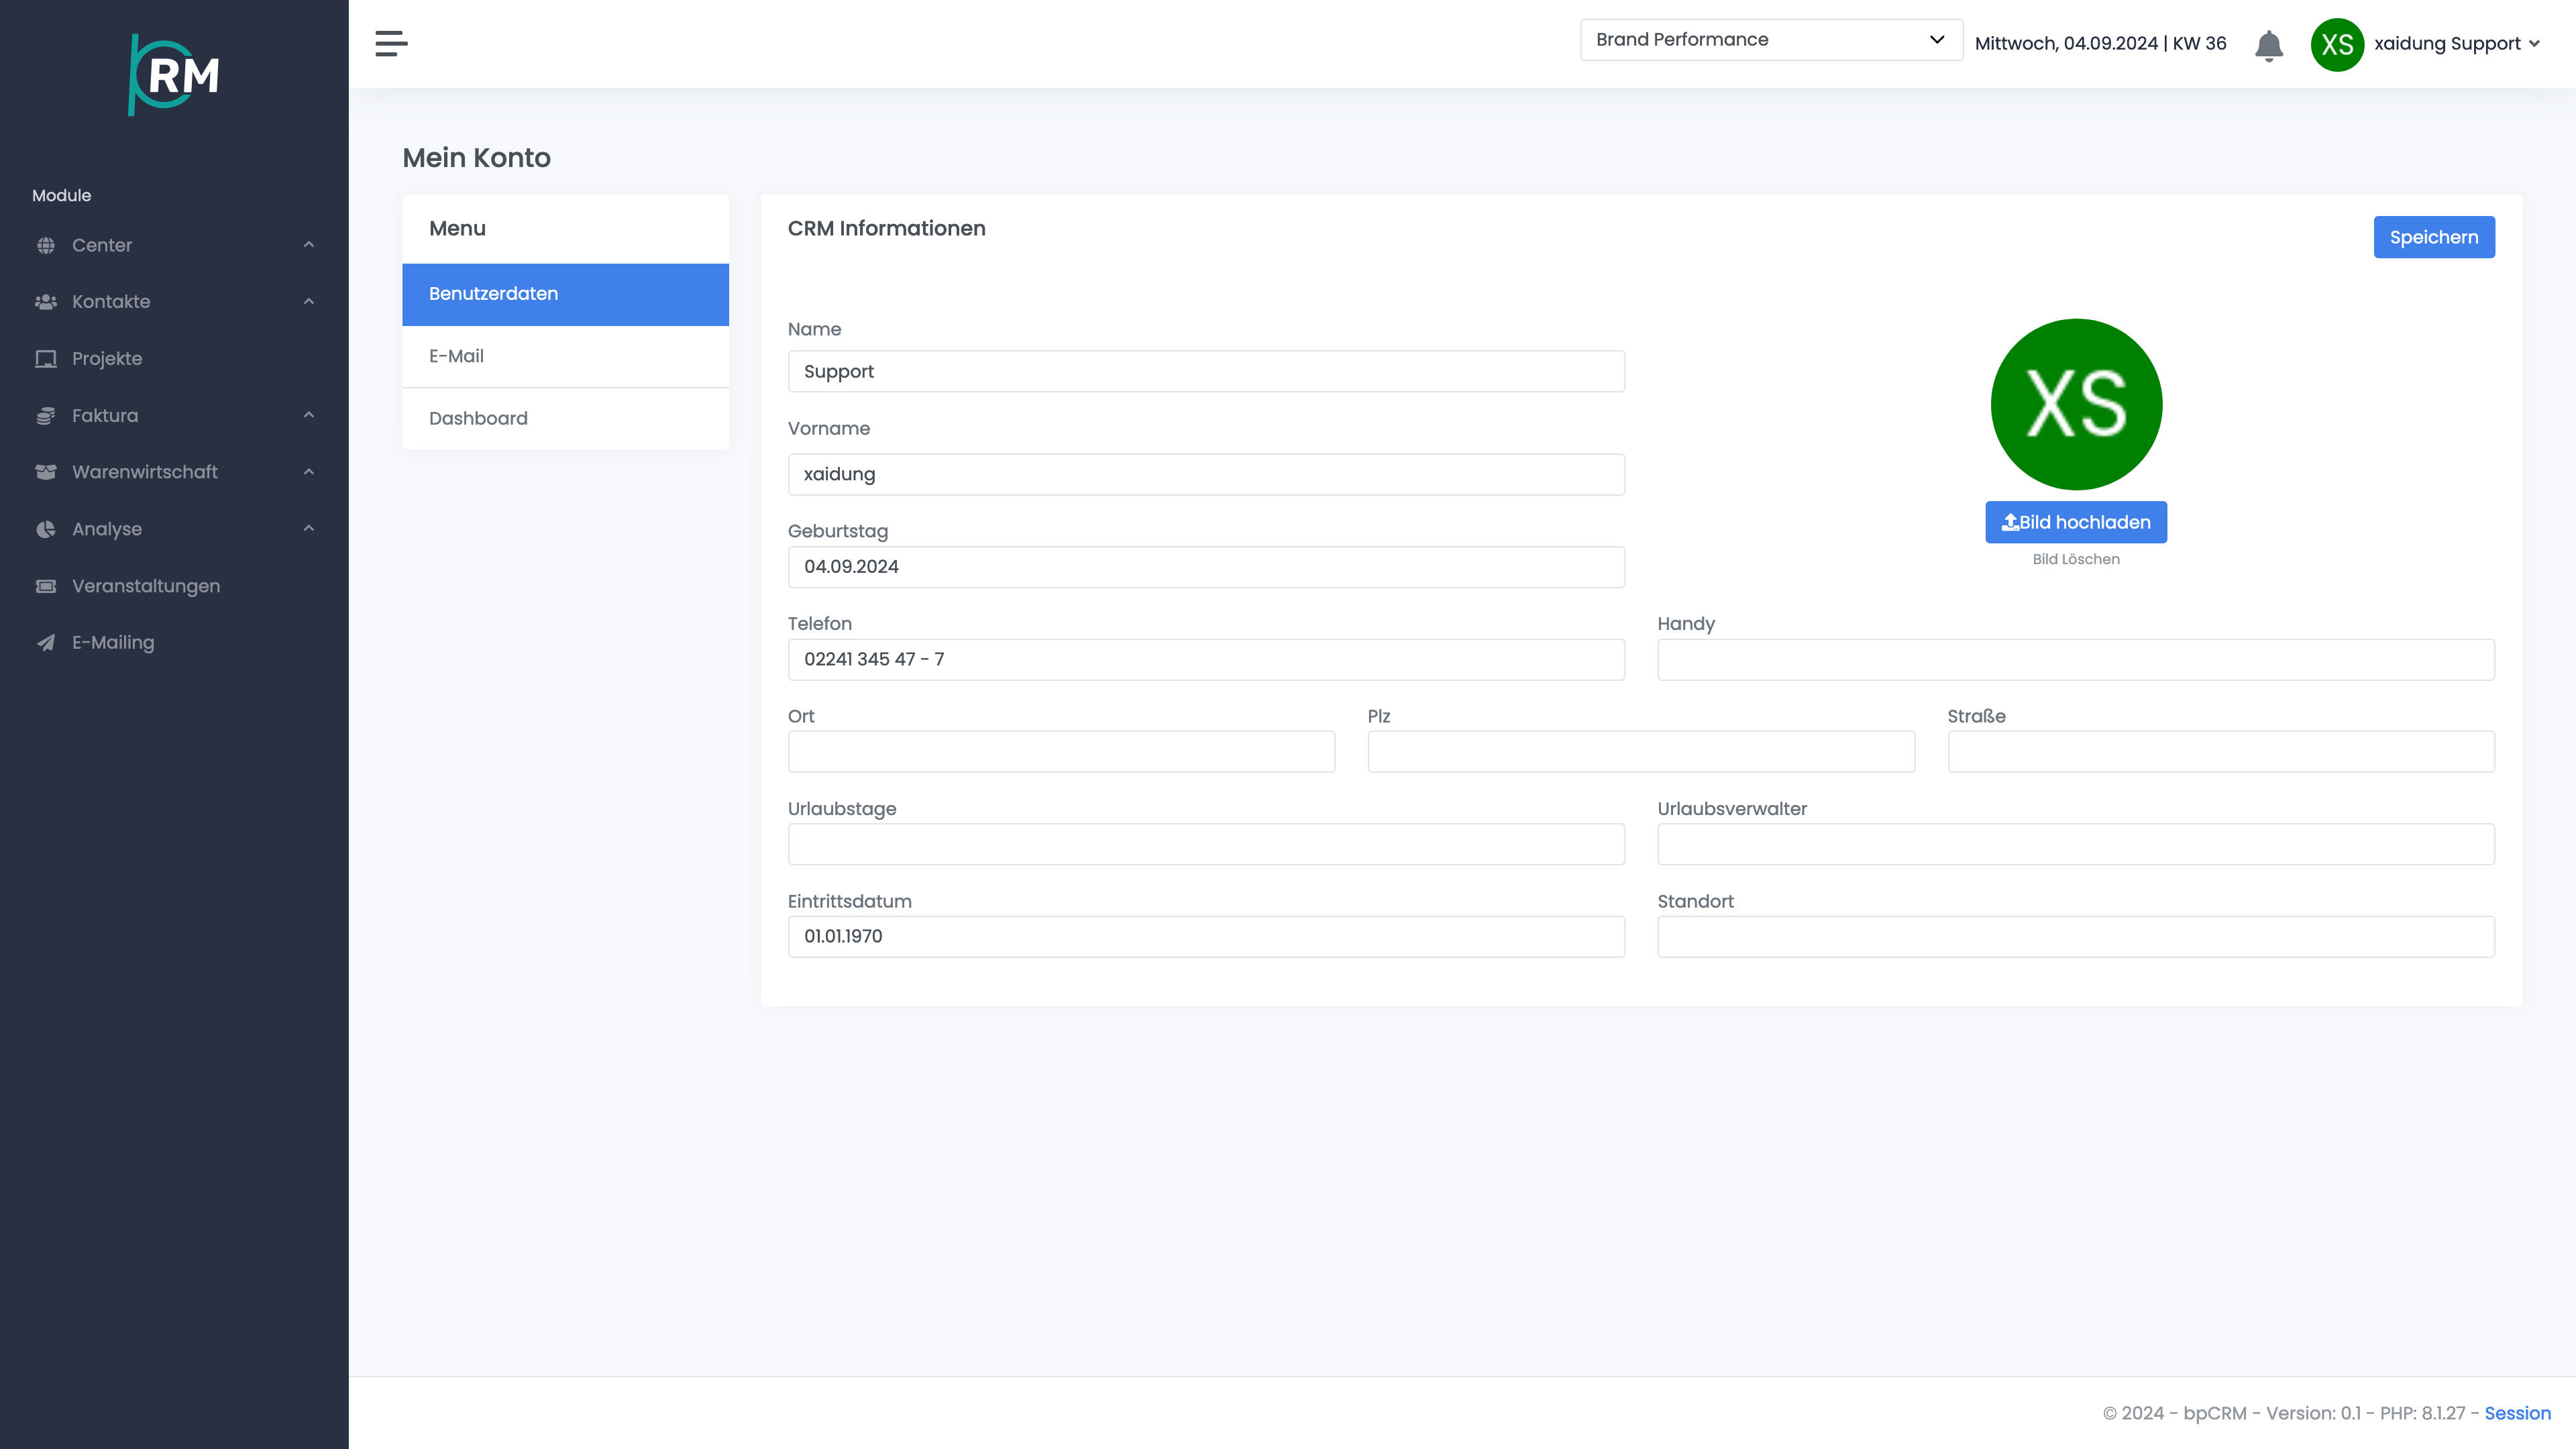Click the Analyse pie chart icon
The height and width of the screenshot is (1449, 2576).
[x=46, y=529]
